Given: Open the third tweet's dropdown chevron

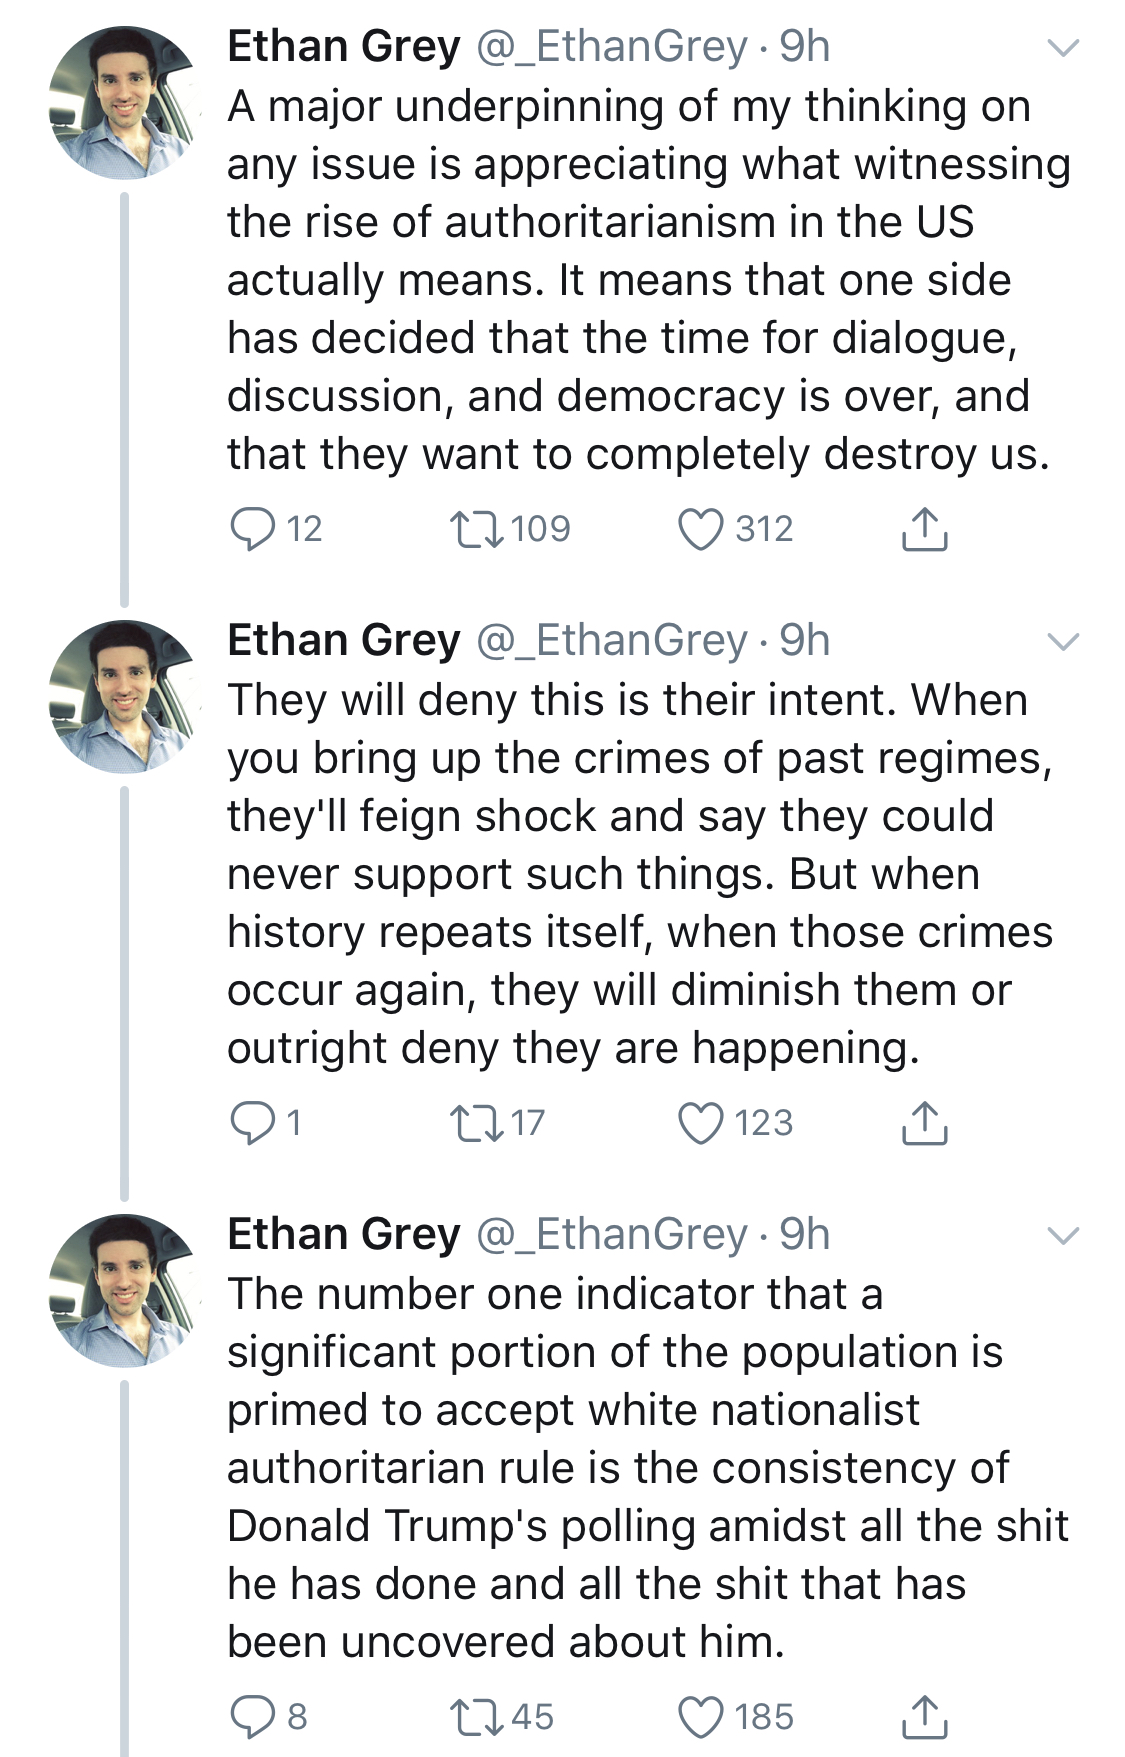Looking at the screenshot, I should 1063,1235.
